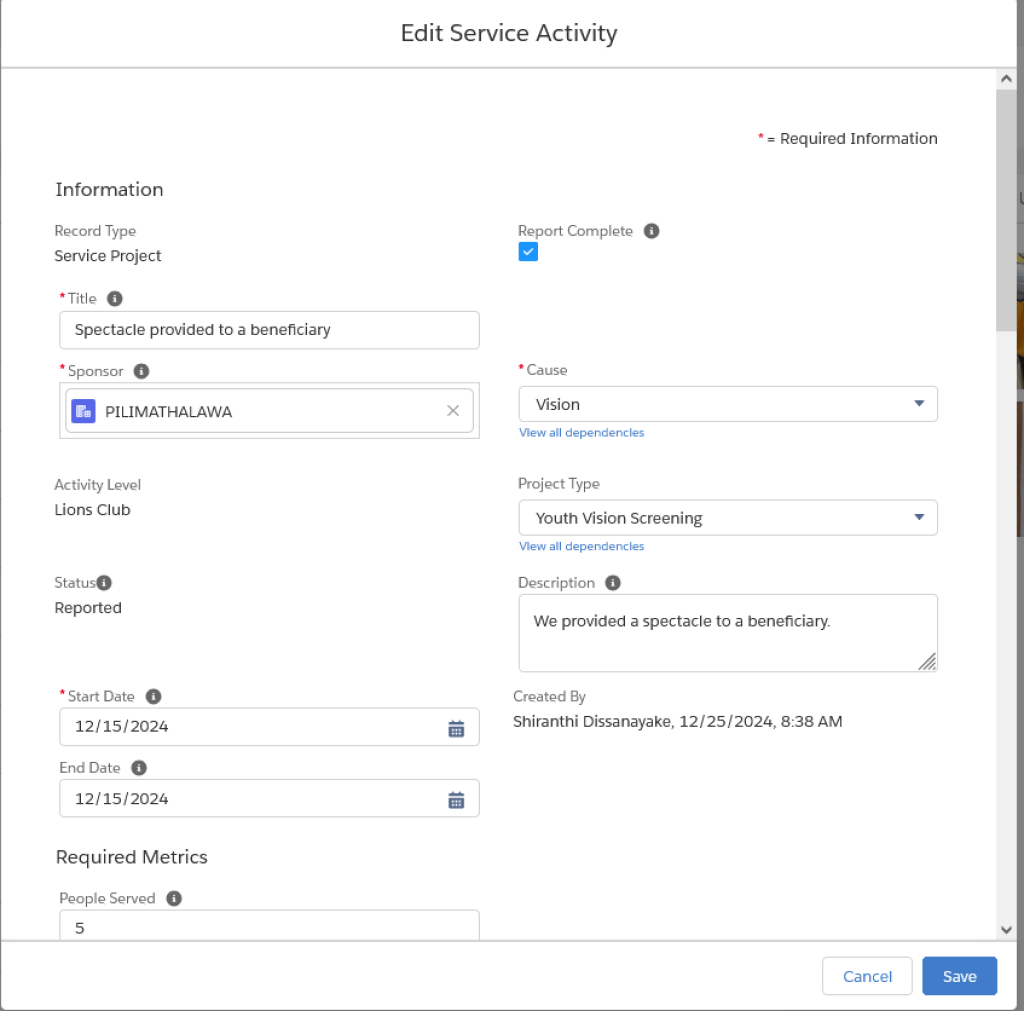The width and height of the screenshot is (1024, 1011).
Task: Click into the Title input field
Action: pos(269,330)
